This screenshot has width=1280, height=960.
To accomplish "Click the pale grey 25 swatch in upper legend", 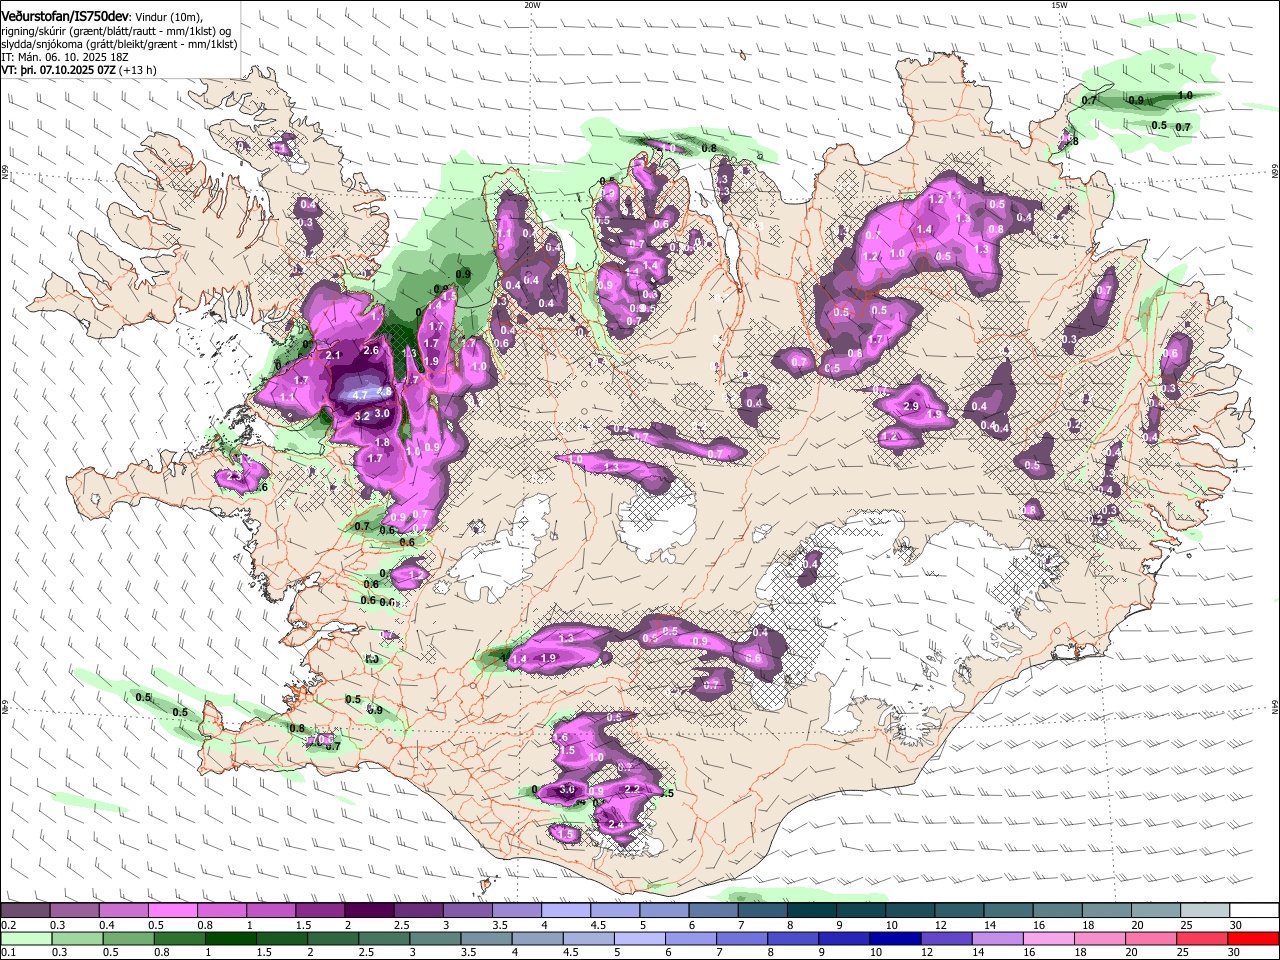I will point(1206,910).
